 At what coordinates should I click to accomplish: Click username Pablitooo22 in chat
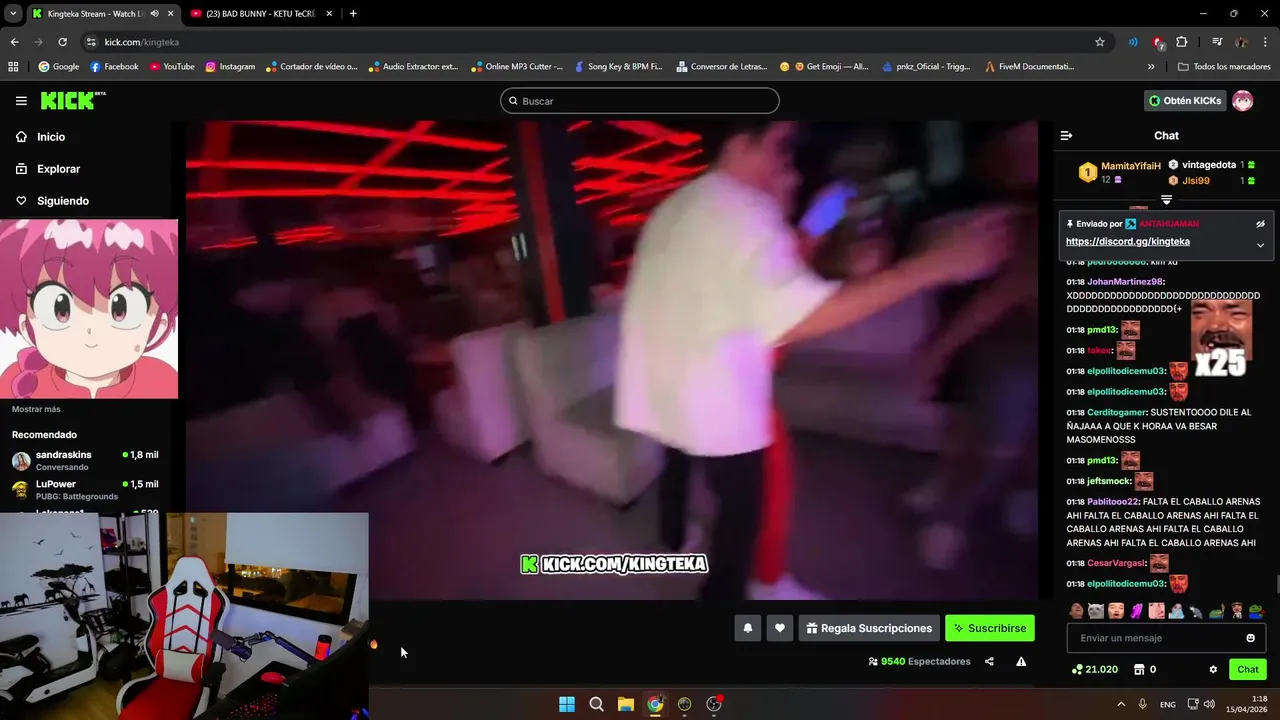click(1113, 502)
